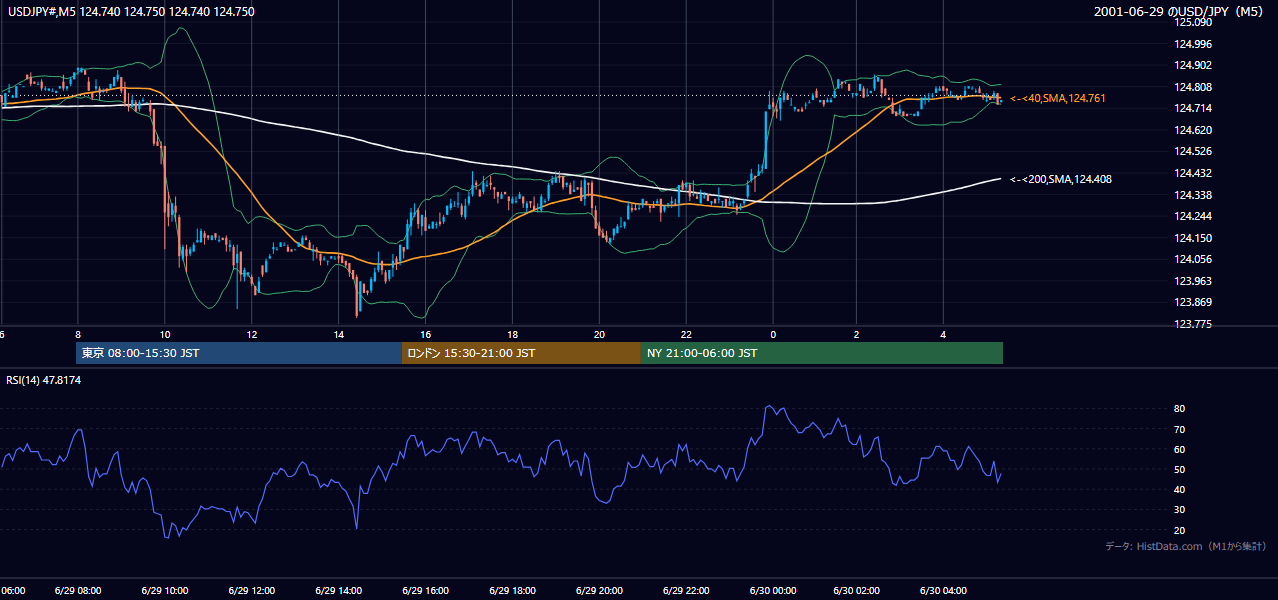The image size is (1278, 600).
Task: Click price axis label 124.526
Action: [x=1191, y=151]
